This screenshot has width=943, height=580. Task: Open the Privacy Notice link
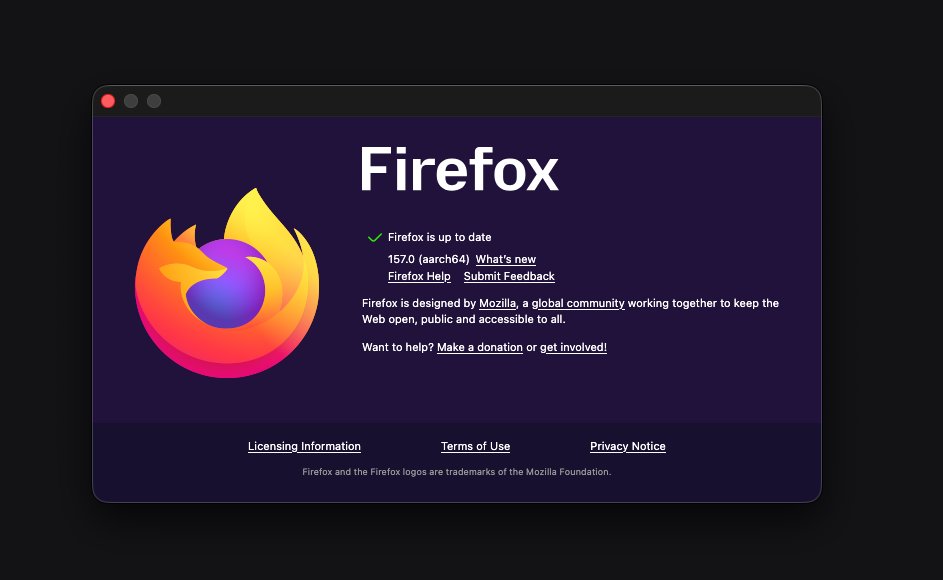(627, 446)
